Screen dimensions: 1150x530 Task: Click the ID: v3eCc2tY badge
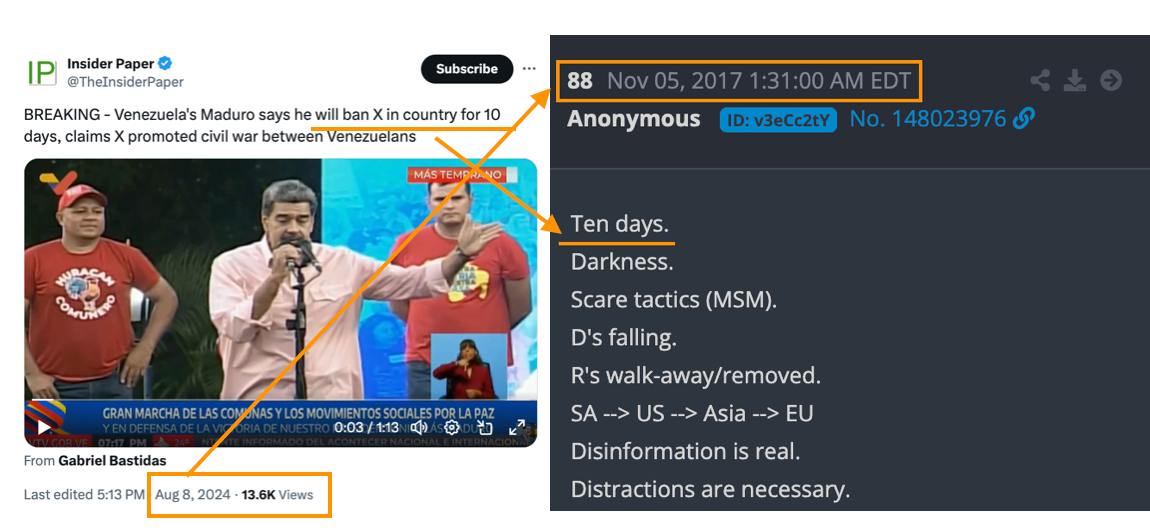click(778, 119)
